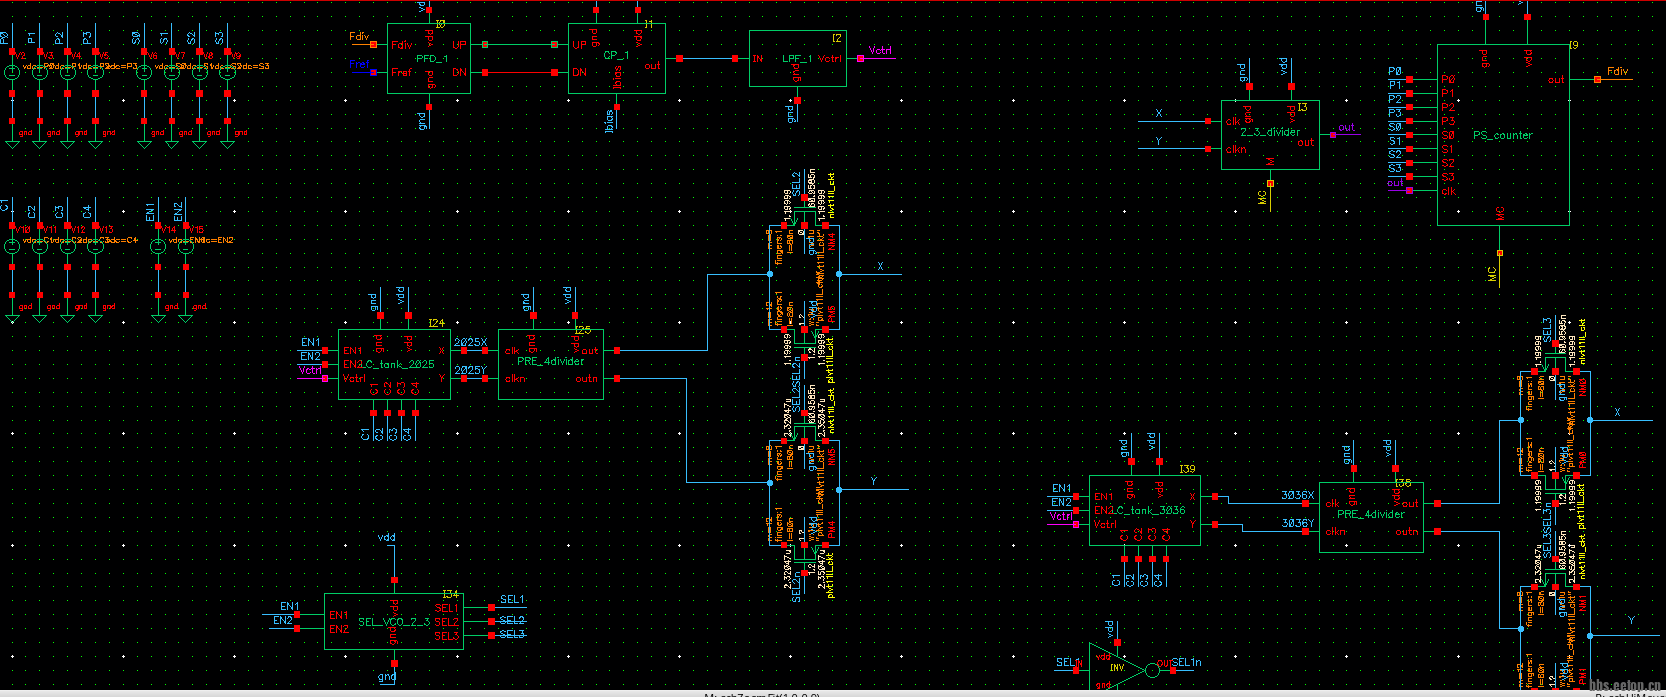Click the Ibias label below CP_1
Image resolution: width=1666 pixels, height=697 pixels.
(x=609, y=119)
